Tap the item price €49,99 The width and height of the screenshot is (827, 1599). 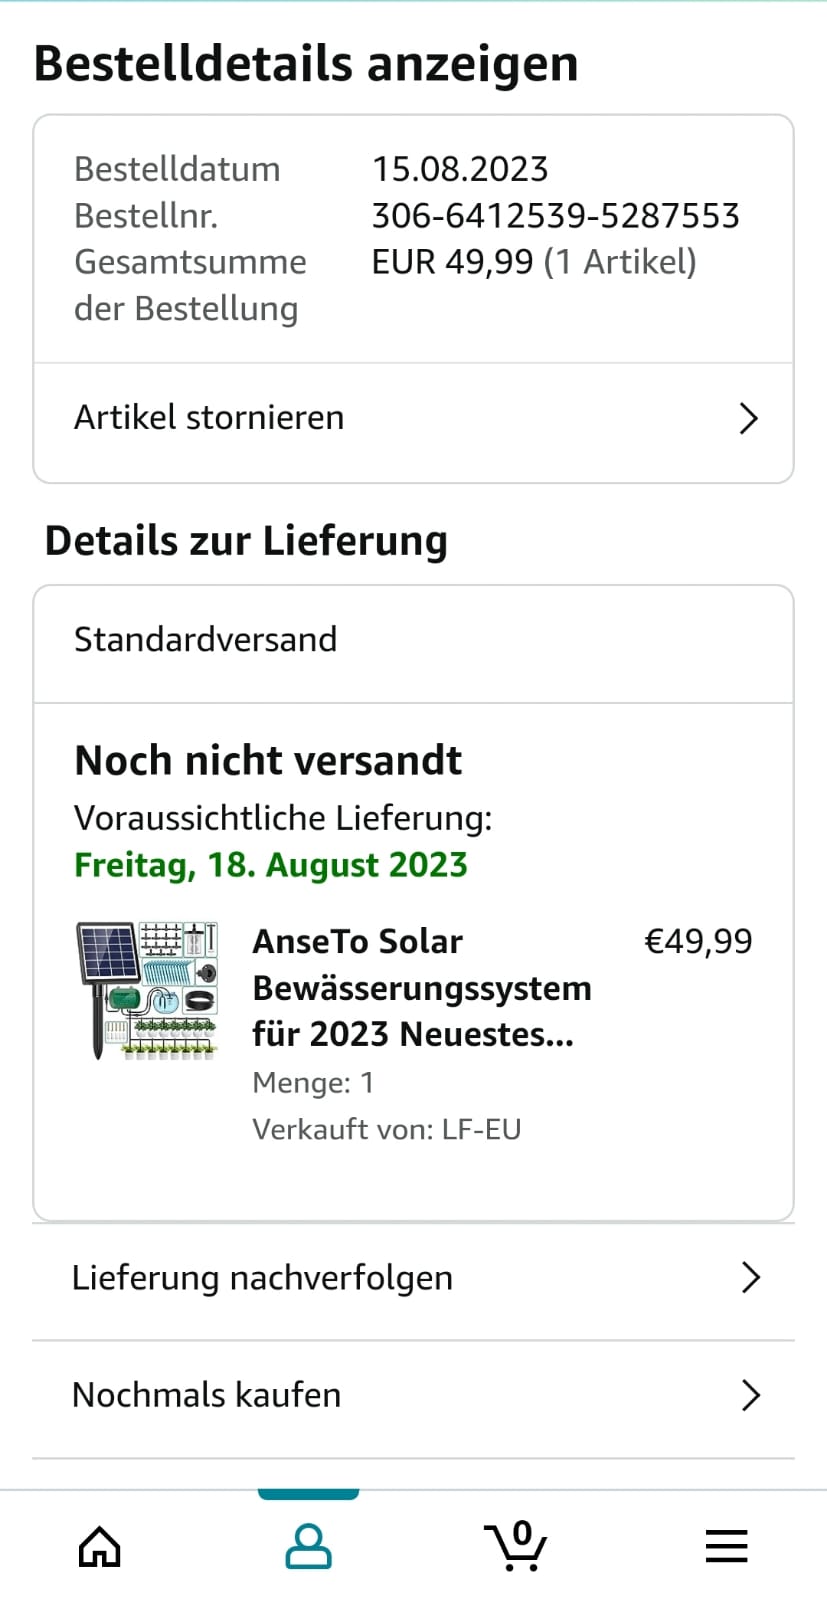point(698,941)
